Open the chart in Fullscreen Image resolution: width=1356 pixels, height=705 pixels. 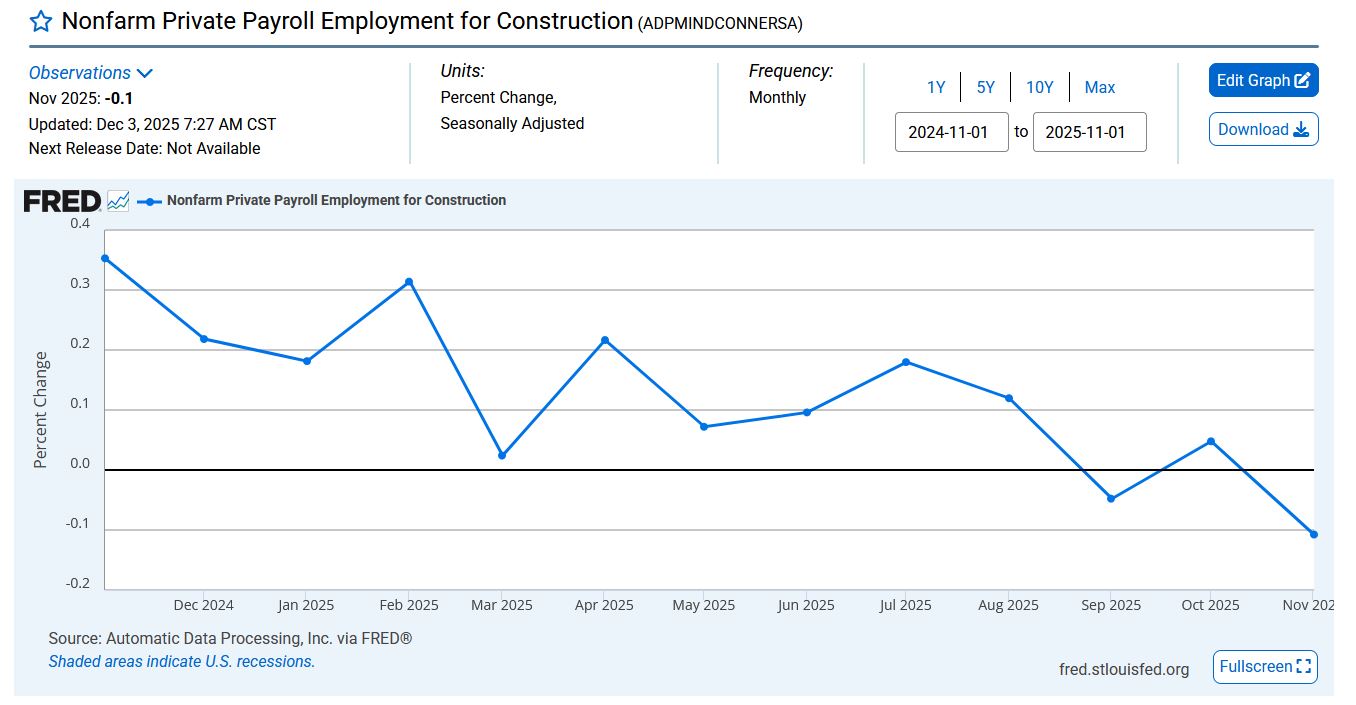coord(1264,667)
